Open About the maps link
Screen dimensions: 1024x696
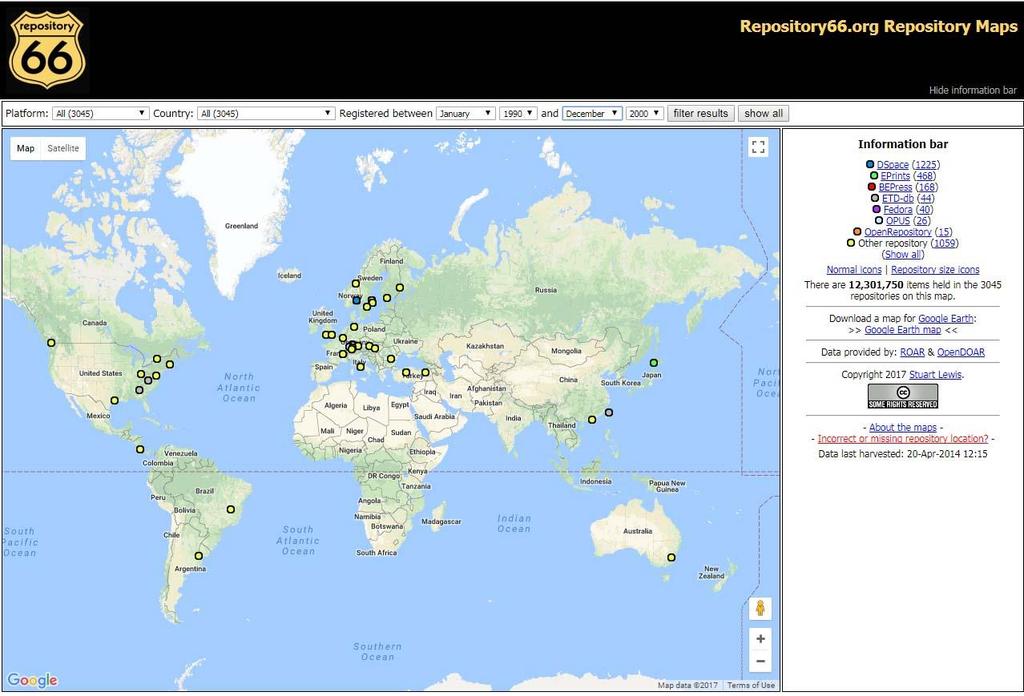pyautogui.click(x=903, y=428)
